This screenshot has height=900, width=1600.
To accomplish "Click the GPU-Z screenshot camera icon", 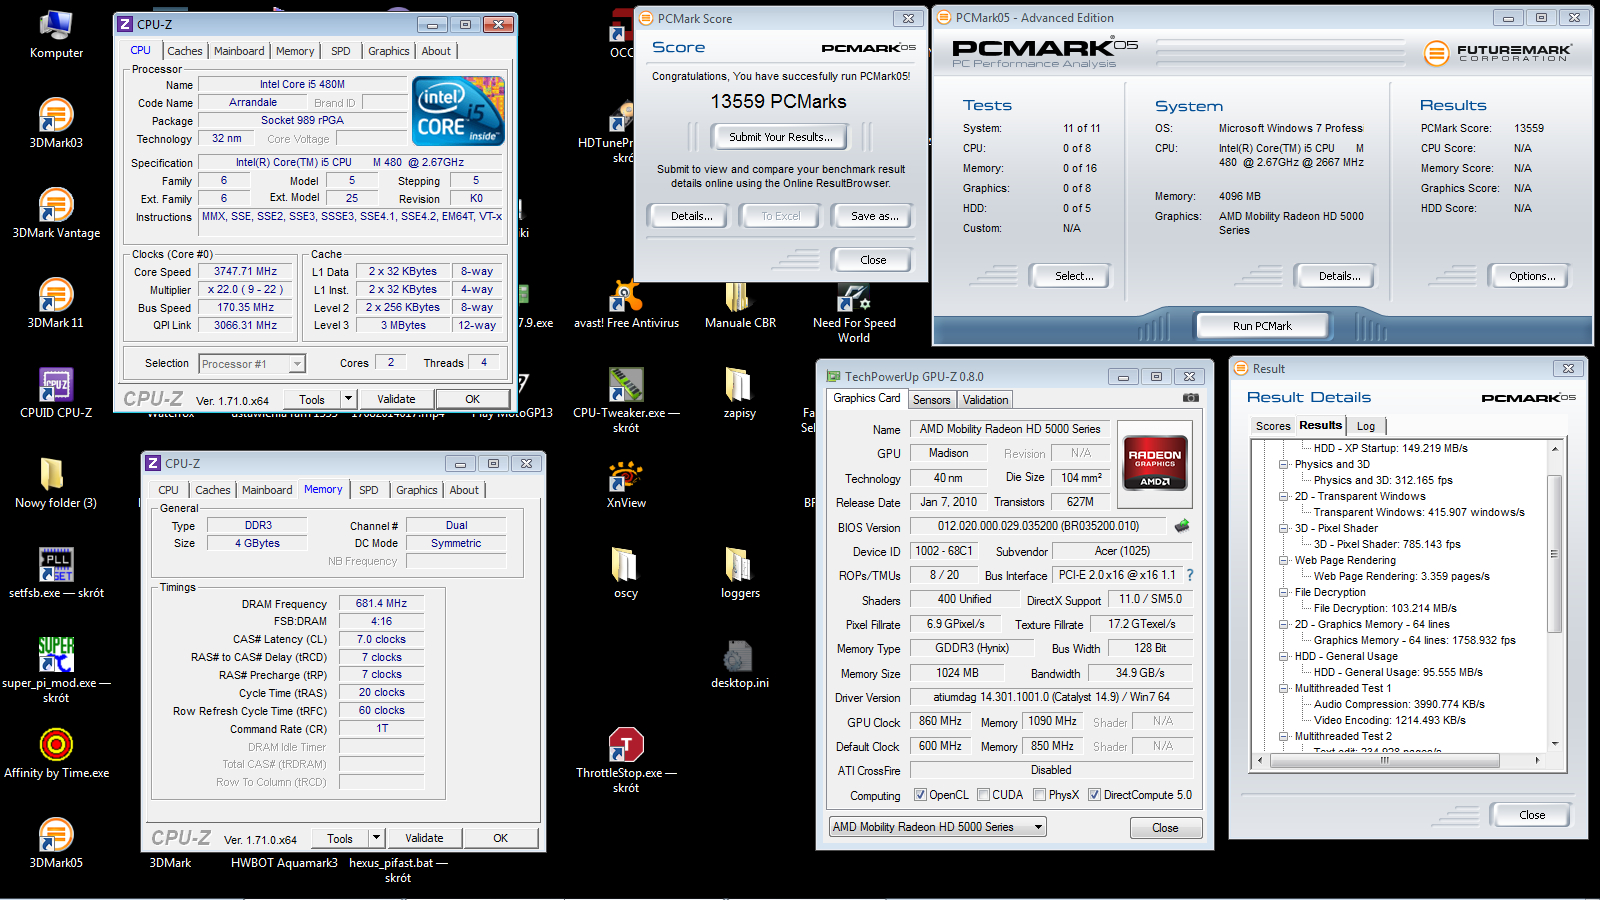I will coord(1191,398).
